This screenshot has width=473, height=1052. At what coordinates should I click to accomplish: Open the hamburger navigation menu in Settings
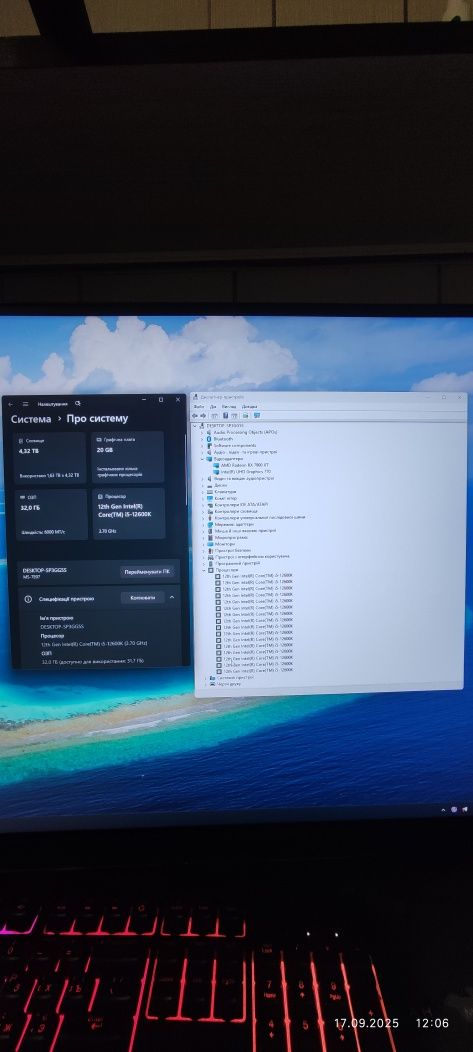pyautogui.click(x=25, y=404)
